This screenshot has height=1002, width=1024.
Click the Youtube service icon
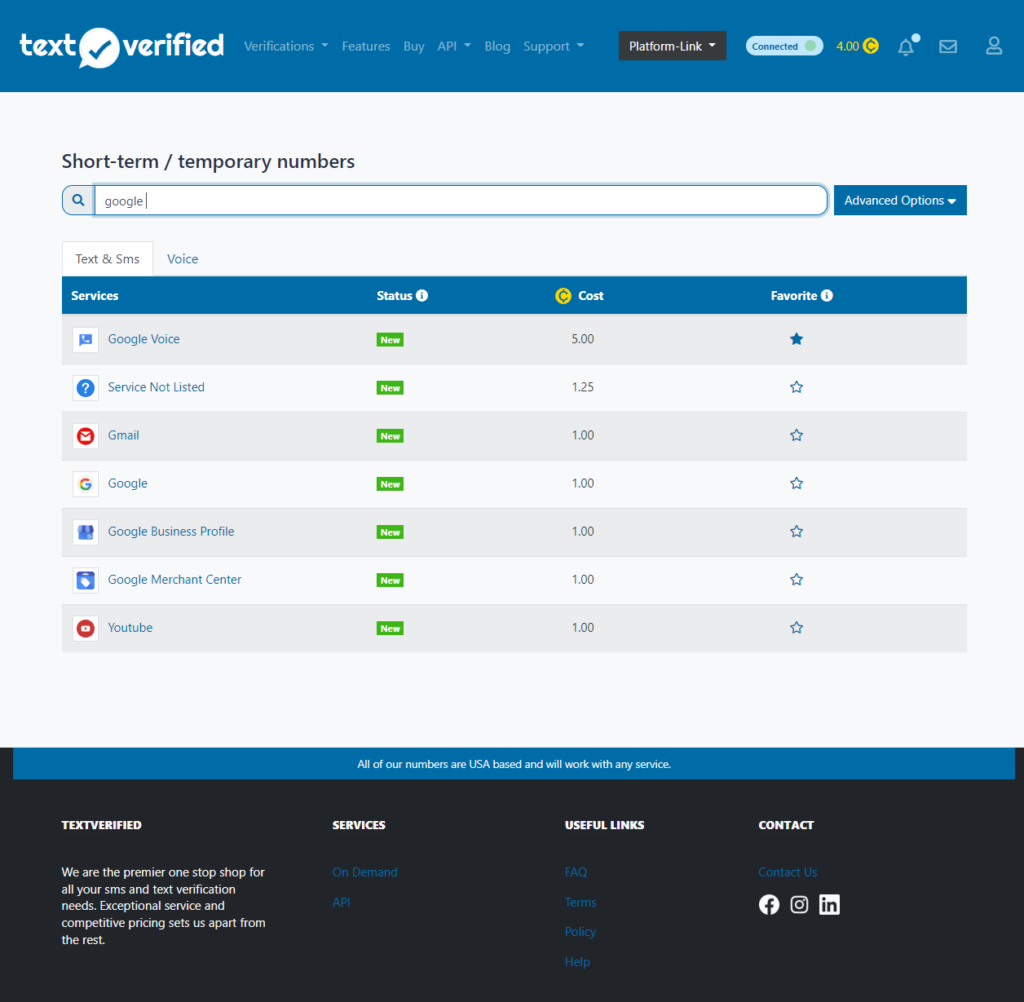click(x=86, y=628)
